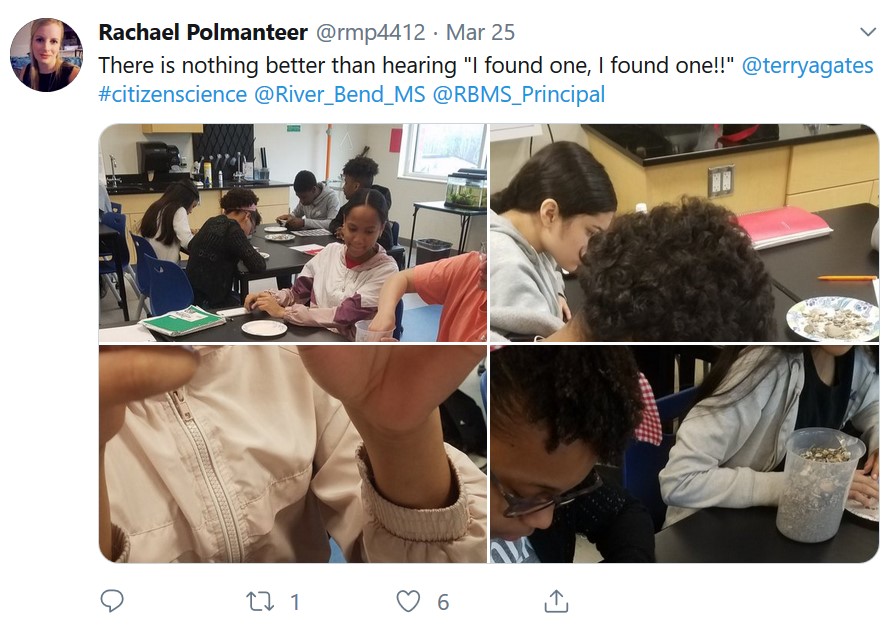Viewport: 888px width, 632px height.
Task: Like the tweet with the heart icon
Action: (408, 601)
